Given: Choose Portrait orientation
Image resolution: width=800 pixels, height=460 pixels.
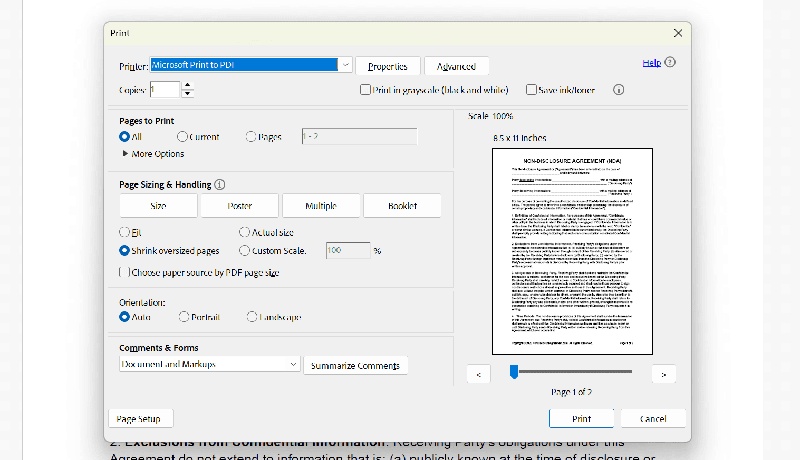Looking at the screenshot, I should tap(184, 317).
